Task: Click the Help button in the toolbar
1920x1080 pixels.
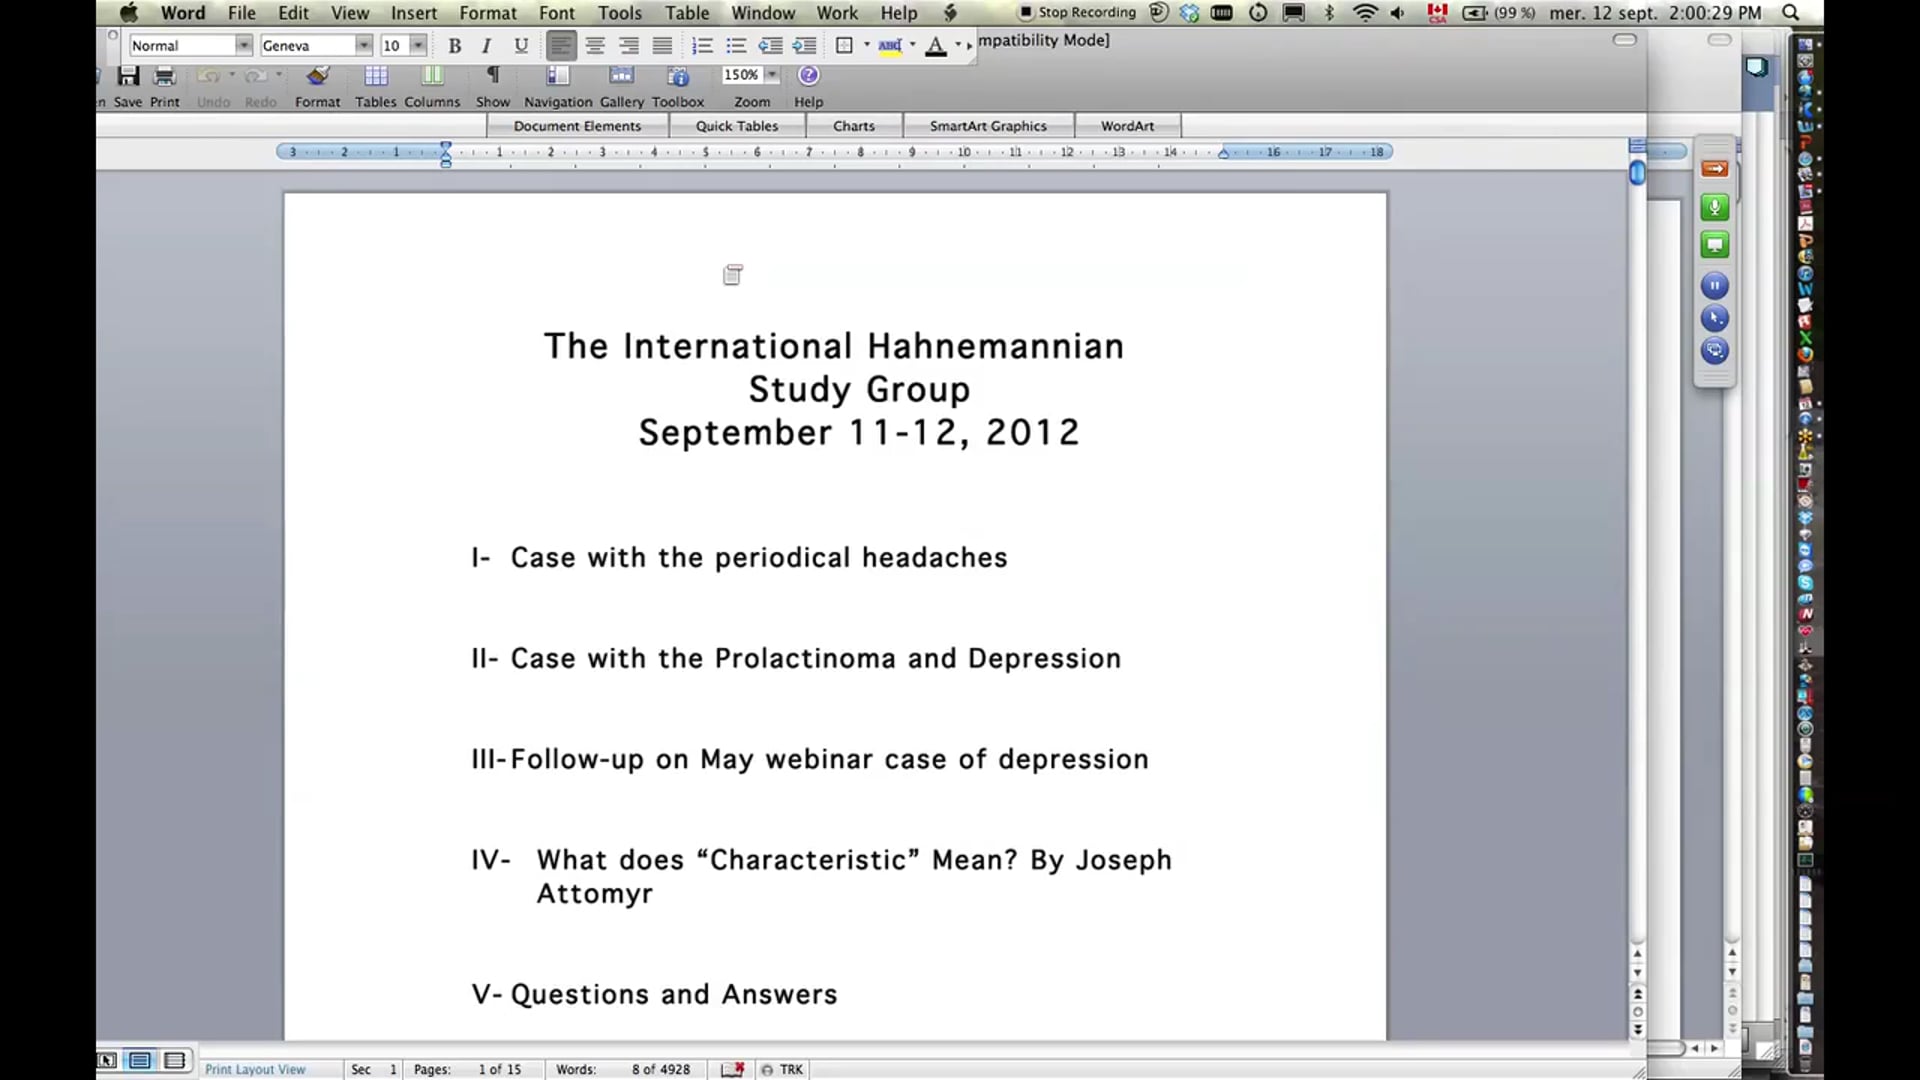Action: tap(807, 75)
